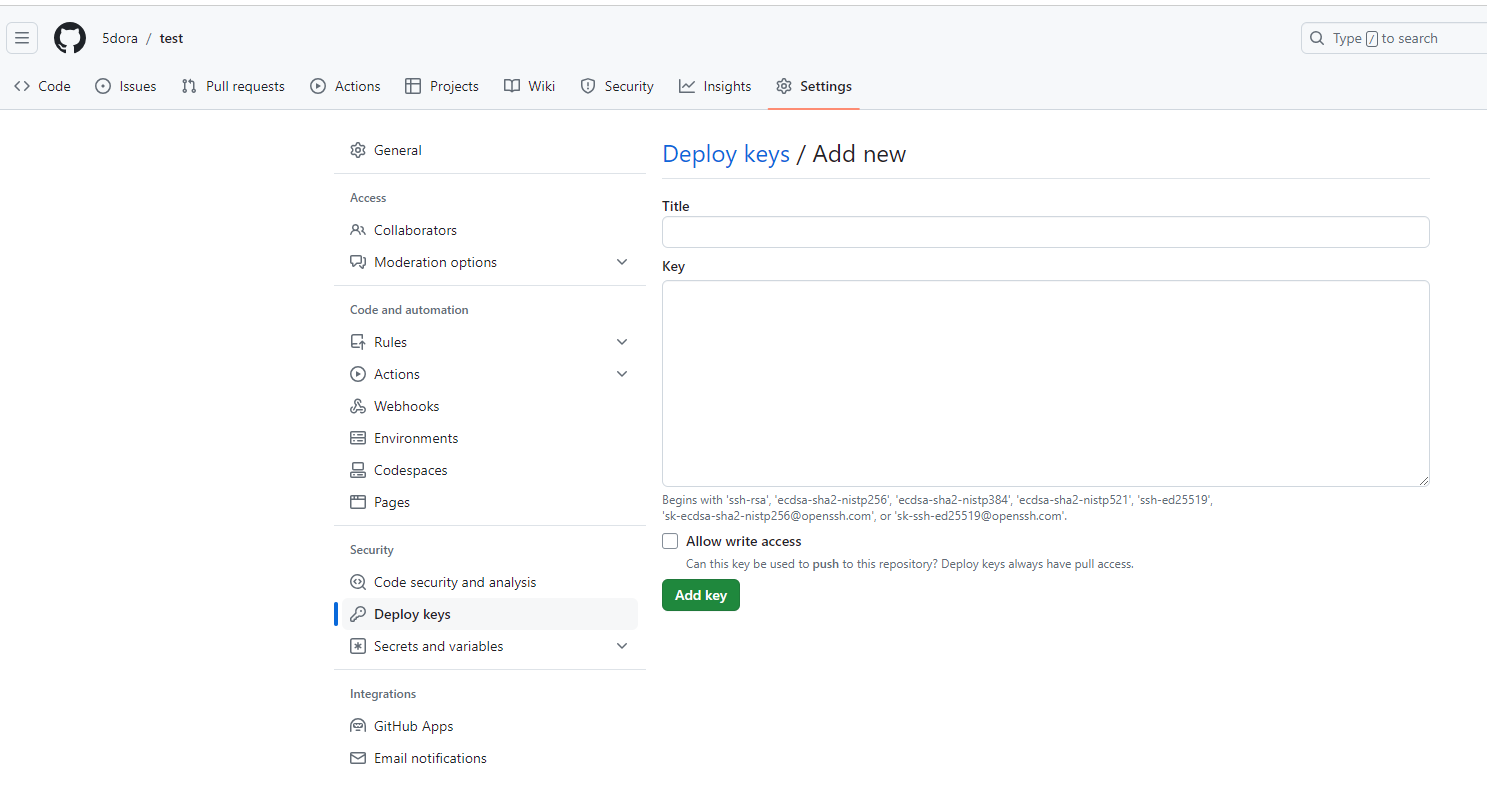Click the Key textarea resize handle
Screen dimensions: 1487x803
(1423, 480)
